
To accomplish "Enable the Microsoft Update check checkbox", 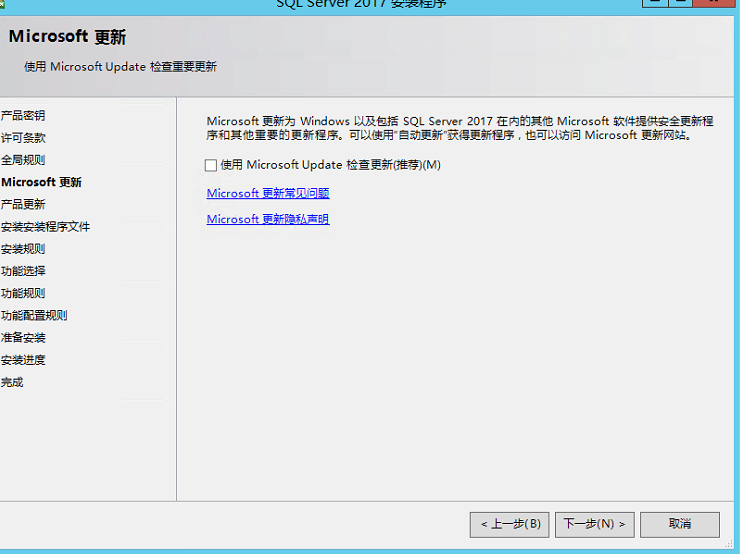I will click(x=211, y=165).
